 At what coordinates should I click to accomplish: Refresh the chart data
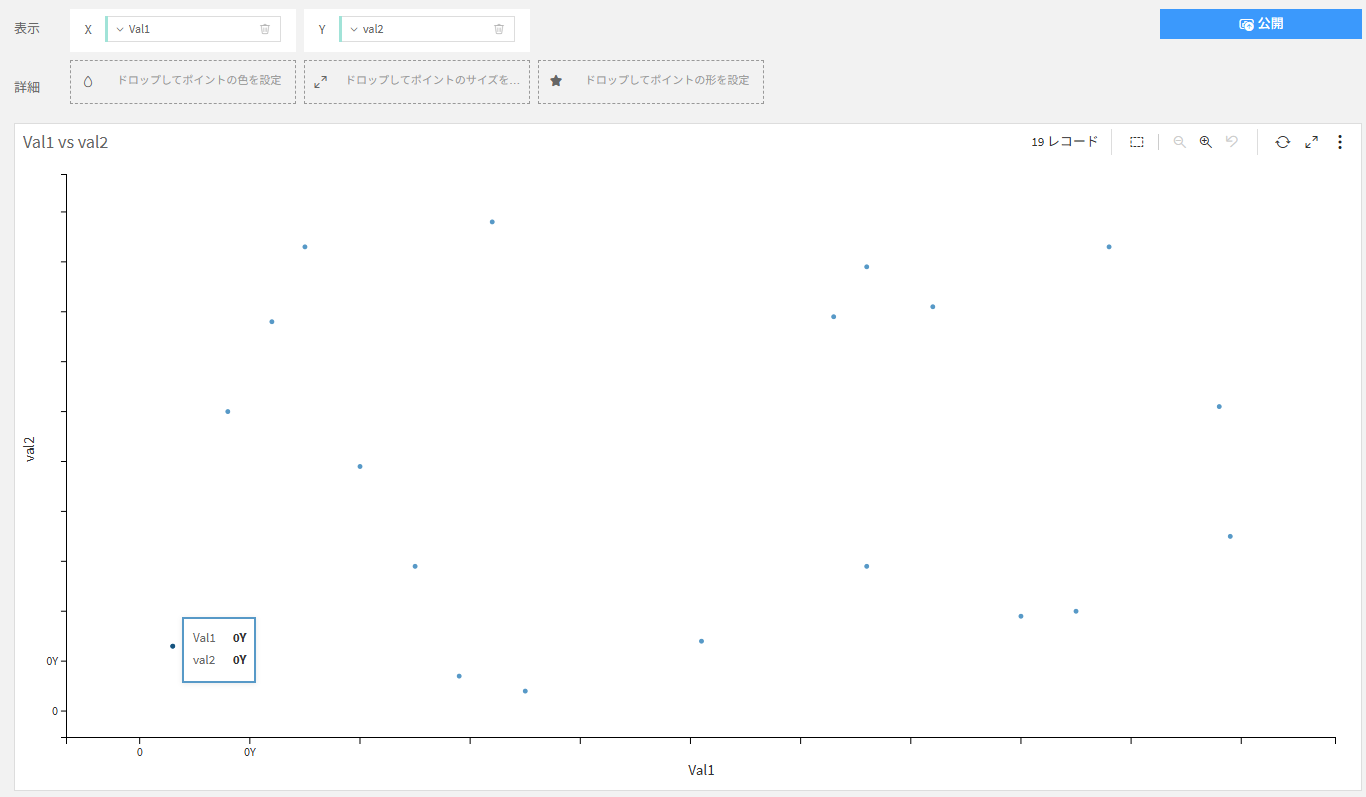pyautogui.click(x=1283, y=142)
